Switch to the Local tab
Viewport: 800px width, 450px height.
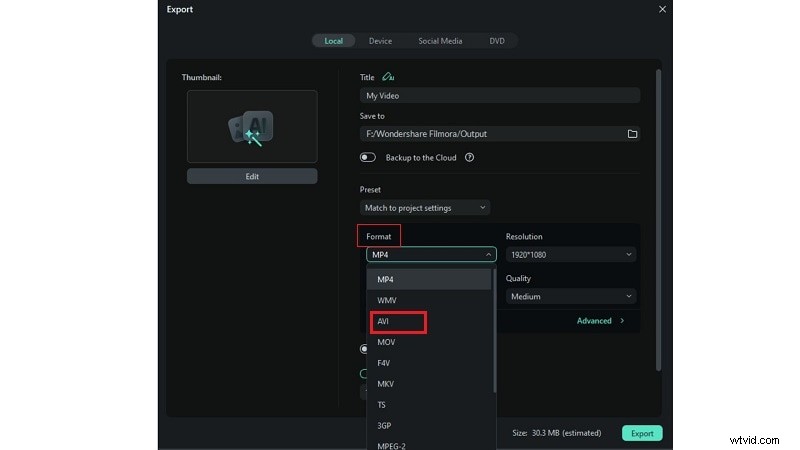click(334, 41)
